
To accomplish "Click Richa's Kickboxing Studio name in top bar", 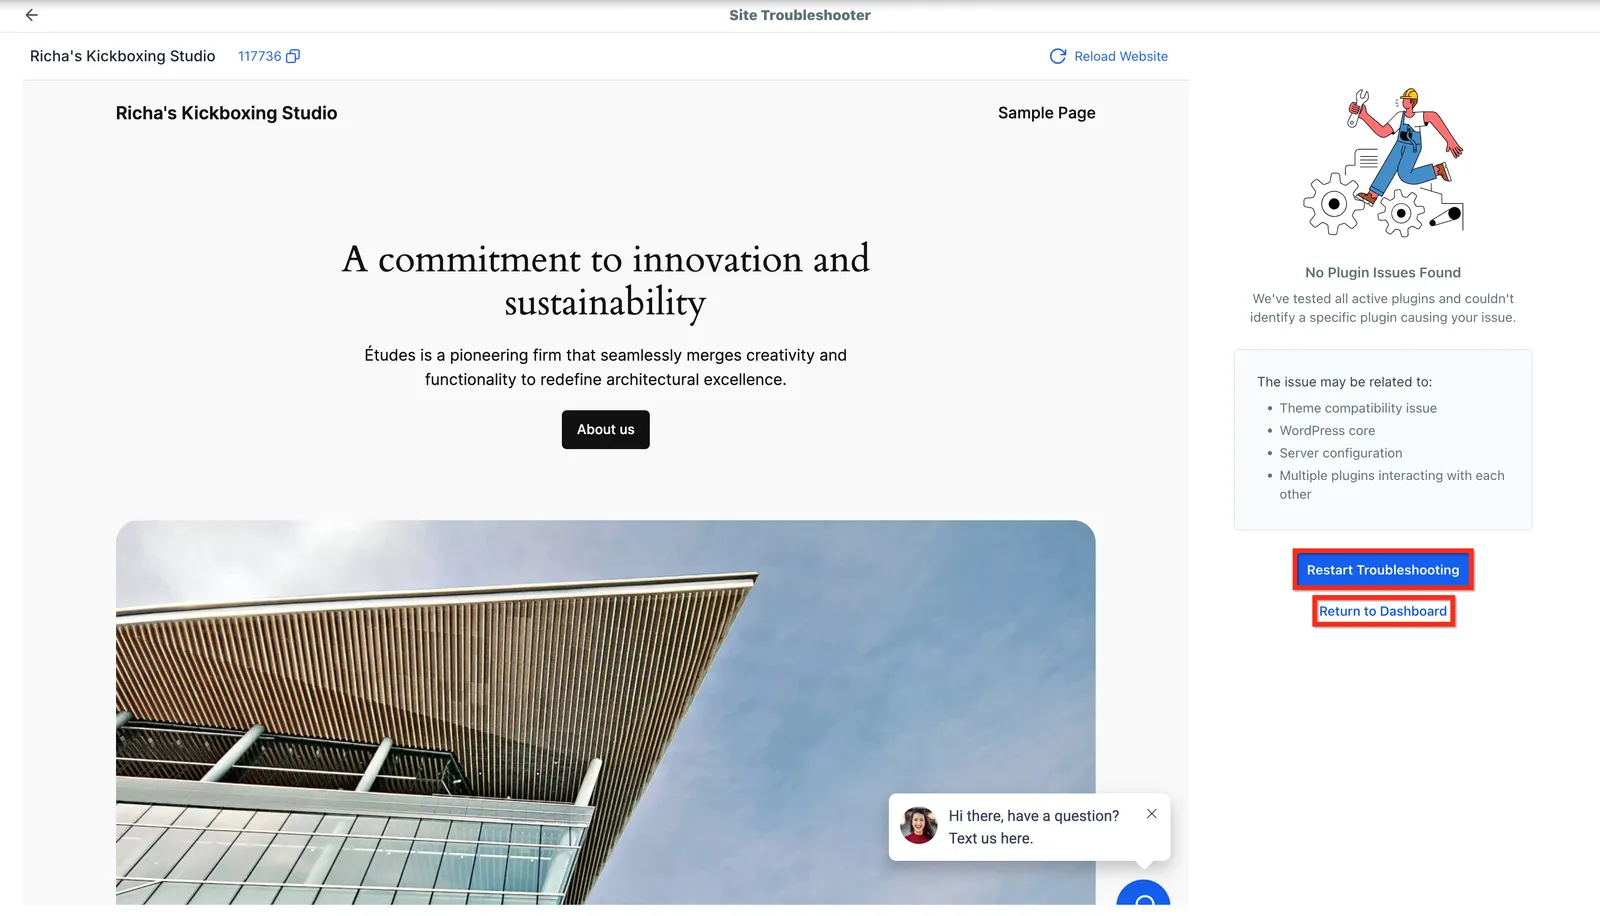I will click(123, 56).
